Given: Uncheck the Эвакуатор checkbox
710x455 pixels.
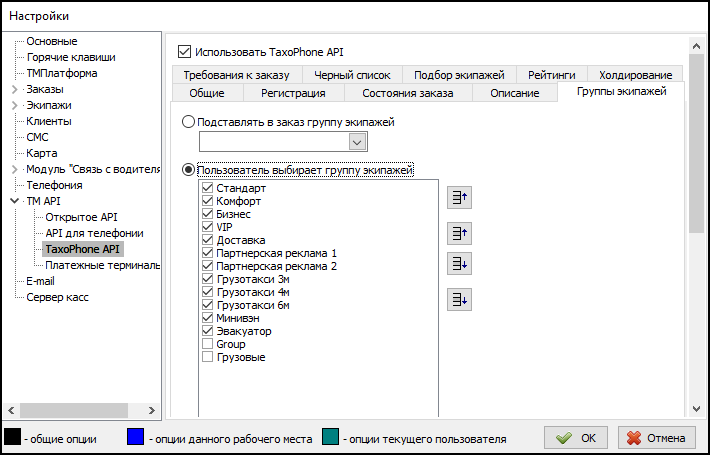Looking at the screenshot, I should (208, 331).
